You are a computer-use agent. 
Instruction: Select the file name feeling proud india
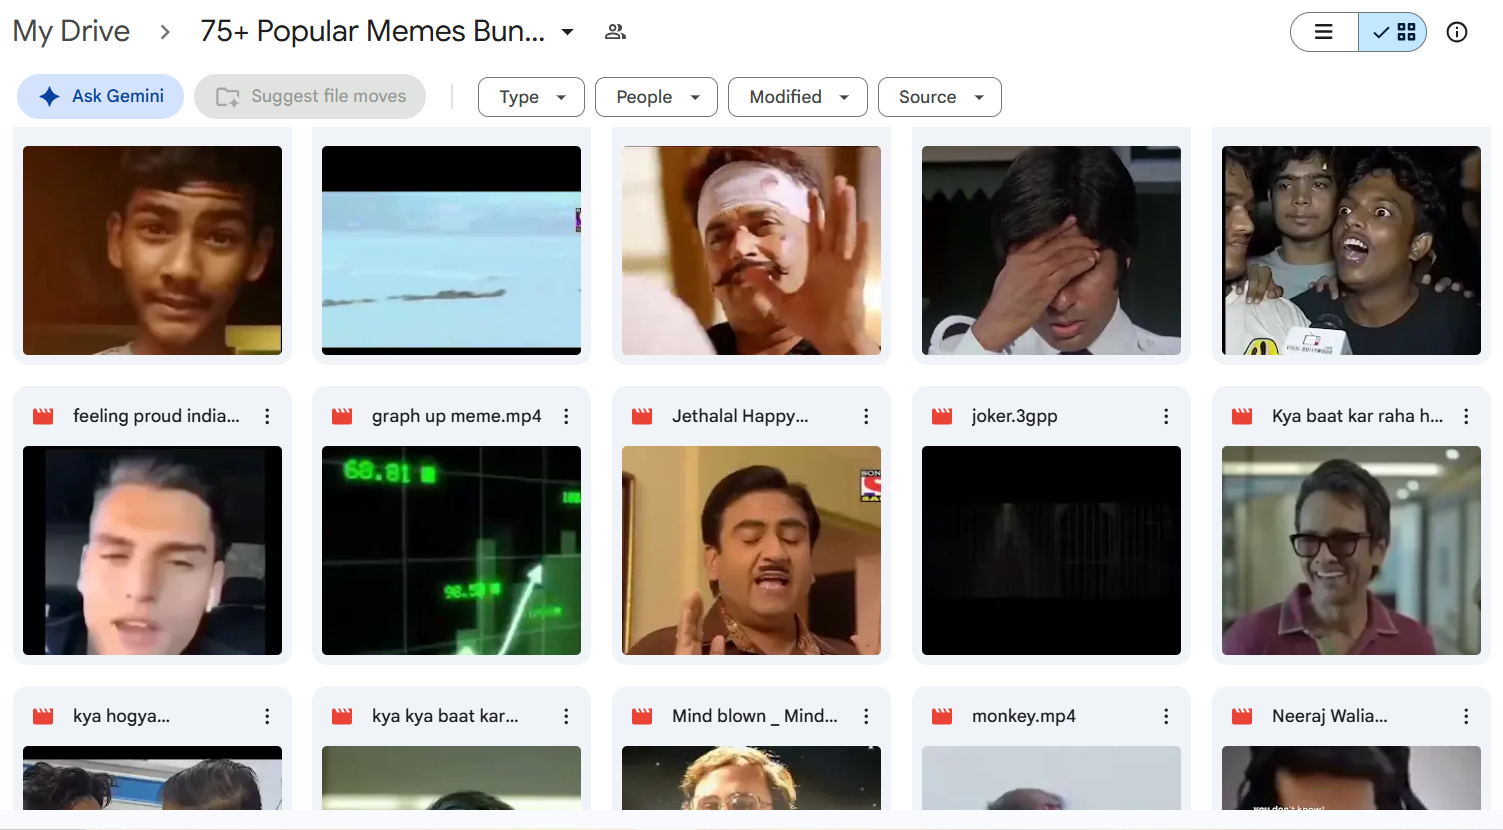coord(156,416)
